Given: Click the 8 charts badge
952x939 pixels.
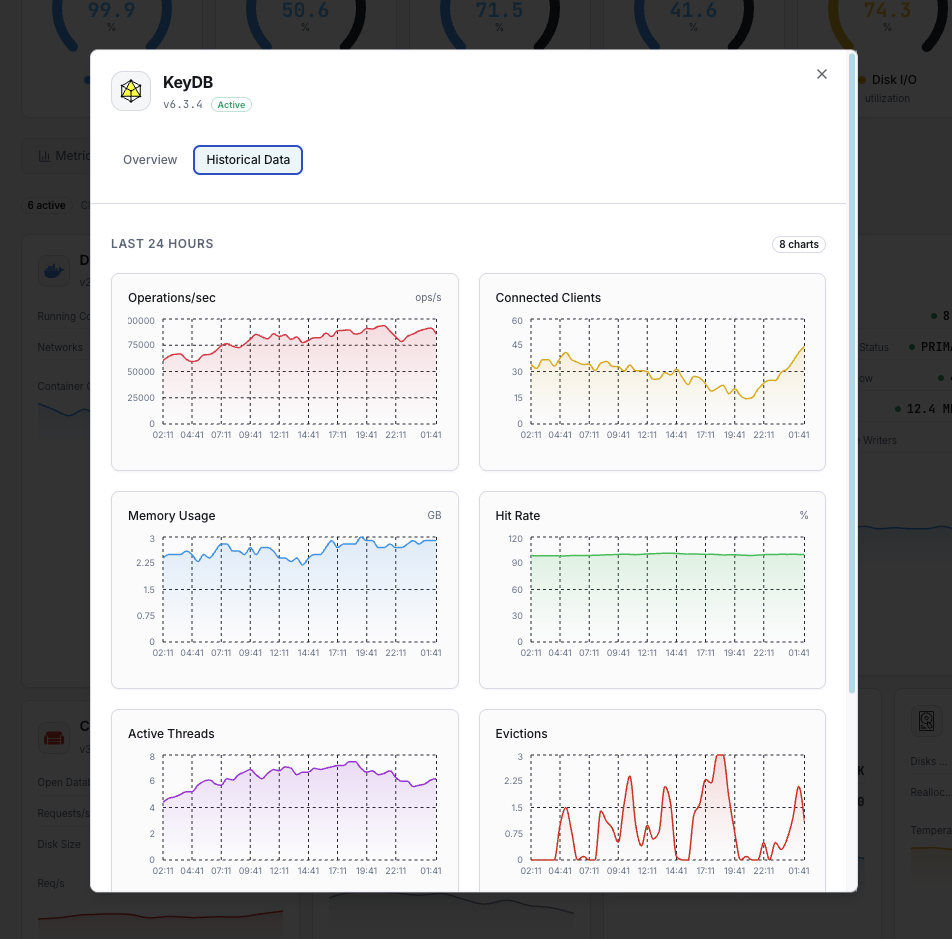Looking at the screenshot, I should 798,244.
